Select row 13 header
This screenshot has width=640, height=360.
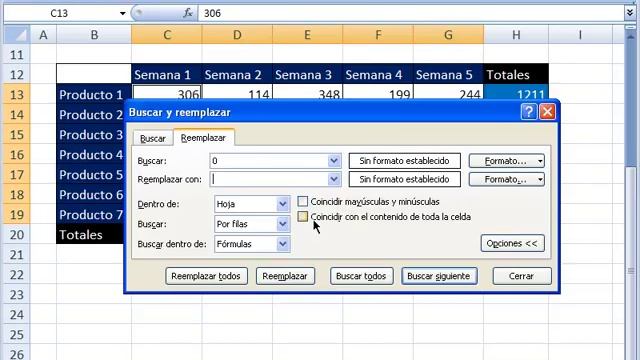(x=17, y=95)
